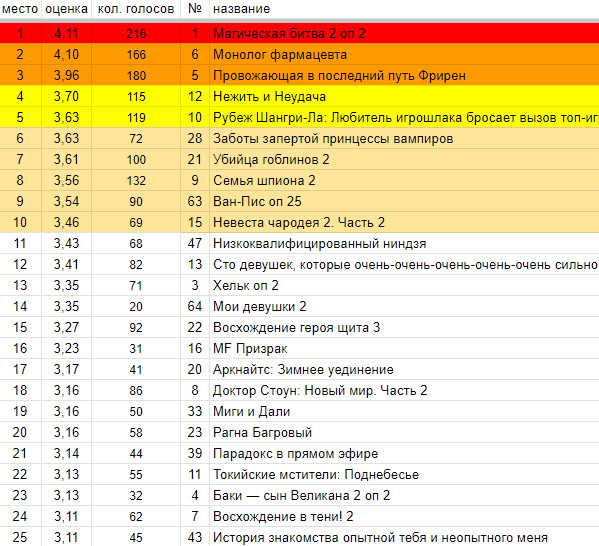
Task: Click the "Монолог фармацевта" title cell
Action: point(404,54)
